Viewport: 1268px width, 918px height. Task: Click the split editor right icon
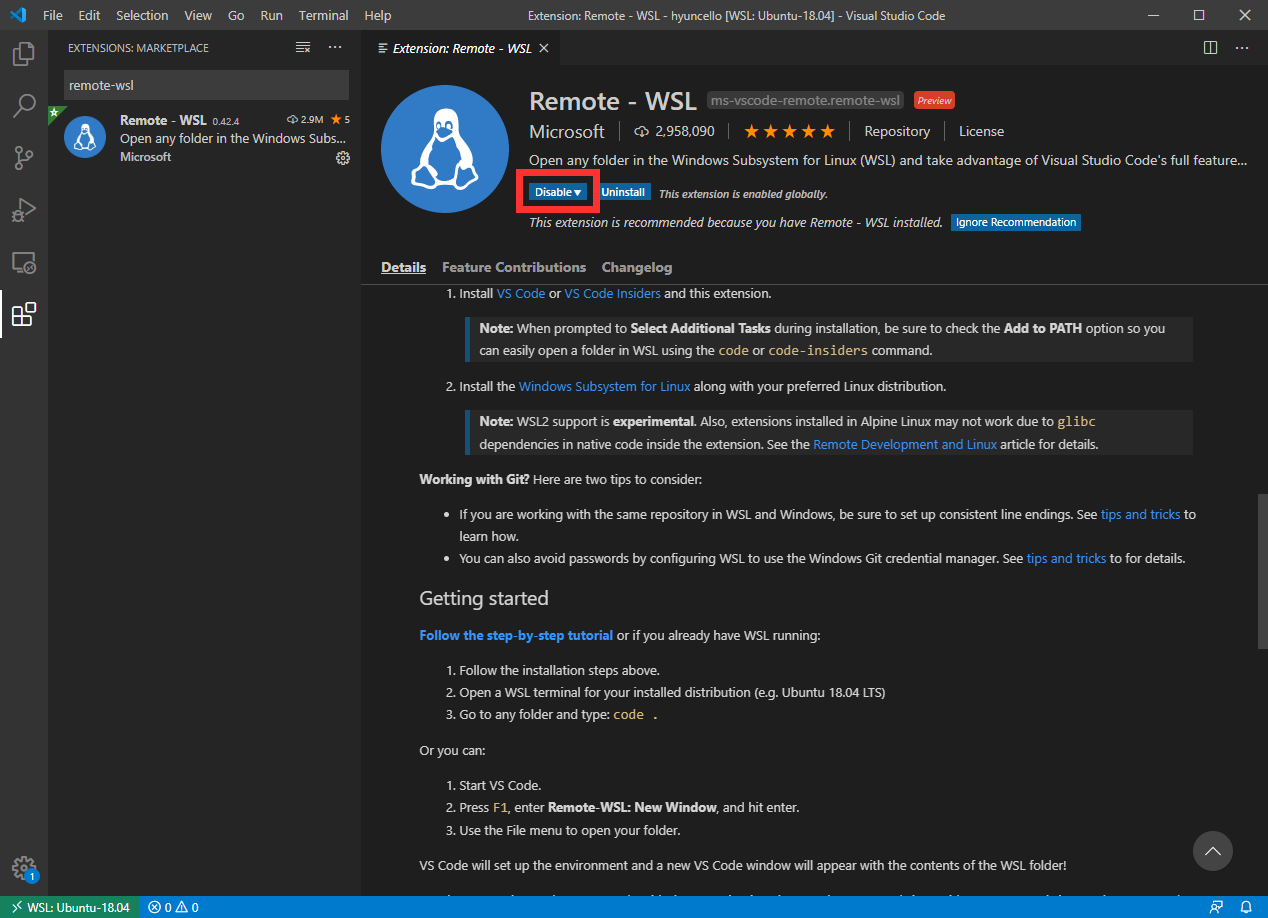point(1210,47)
